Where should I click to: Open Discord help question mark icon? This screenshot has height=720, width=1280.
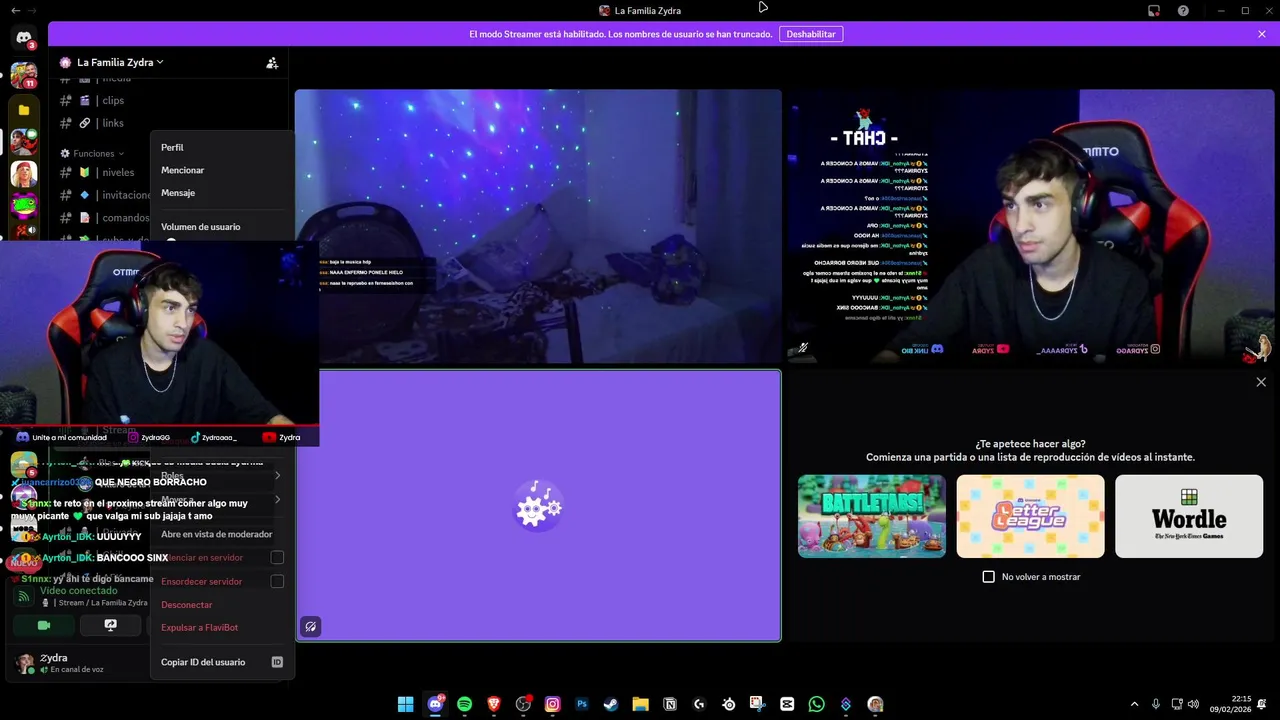click(x=1183, y=10)
